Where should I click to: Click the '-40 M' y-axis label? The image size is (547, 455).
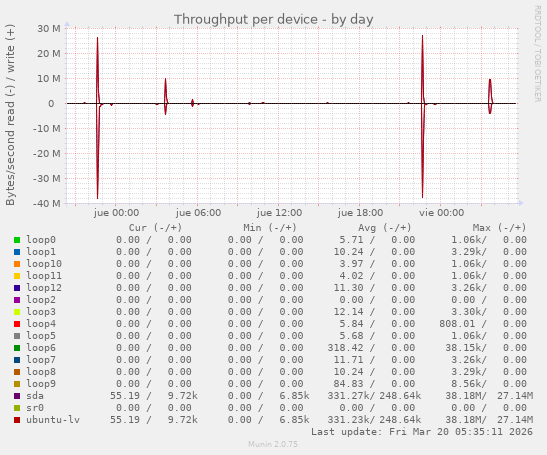(x=47, y=203)
